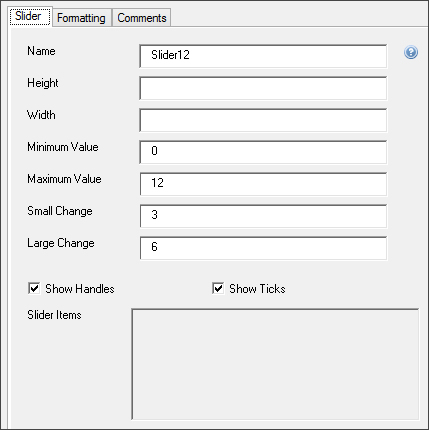
Task: Click into the empty Width field
Action: pos(263,120)
